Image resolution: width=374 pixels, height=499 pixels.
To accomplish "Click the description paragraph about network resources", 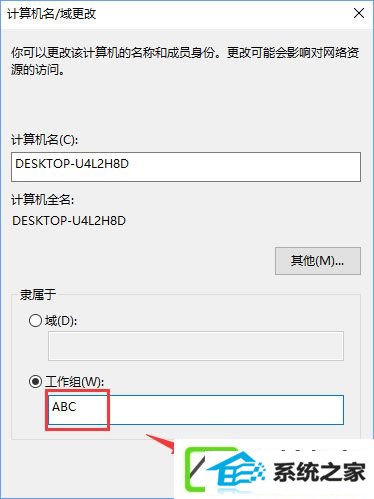I will coord(185,61).
